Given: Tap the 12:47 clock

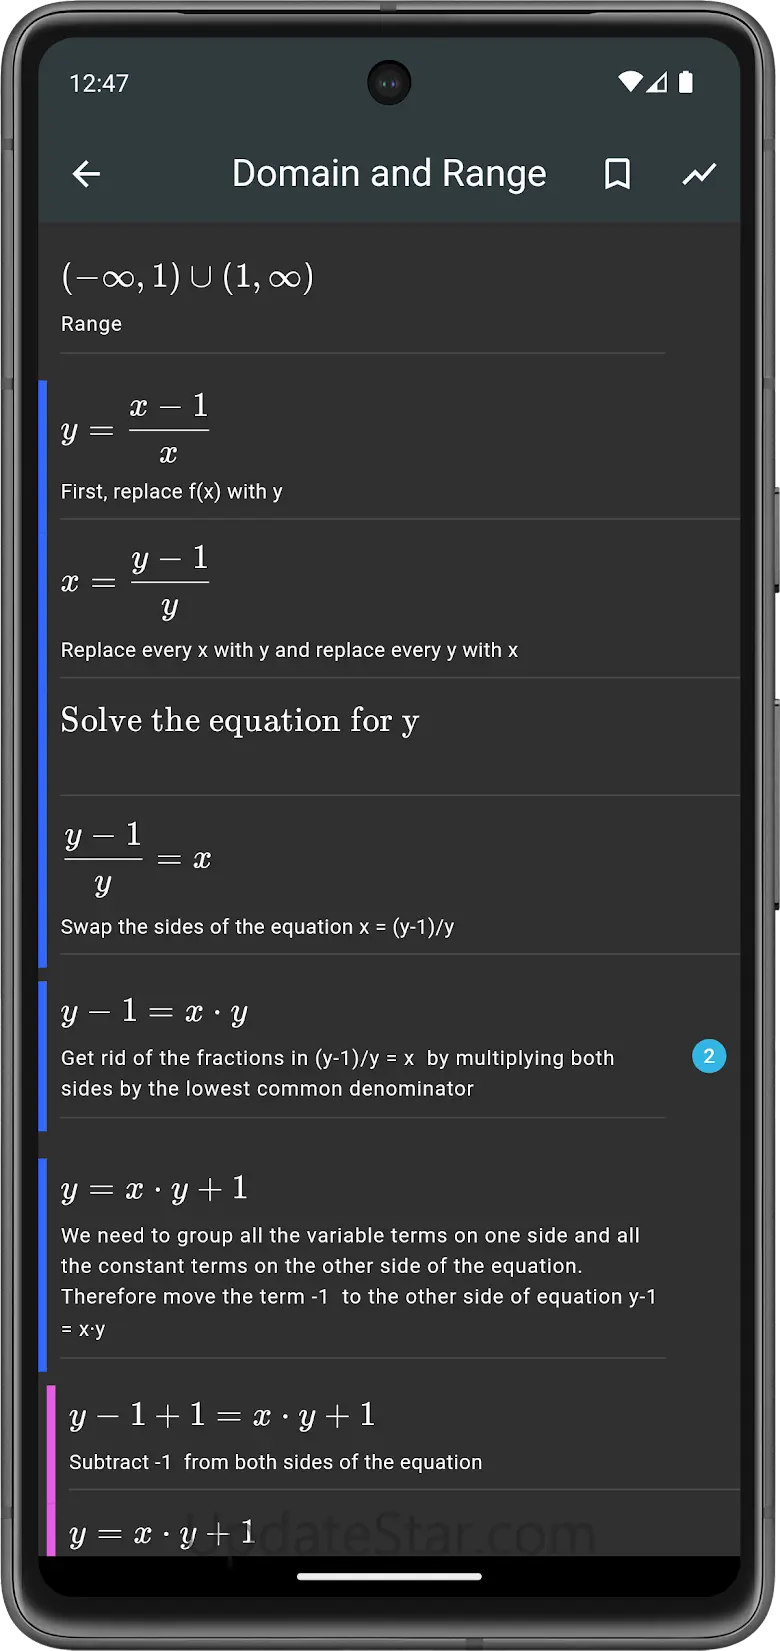Looking at the screenshot, I should [99, 83].
